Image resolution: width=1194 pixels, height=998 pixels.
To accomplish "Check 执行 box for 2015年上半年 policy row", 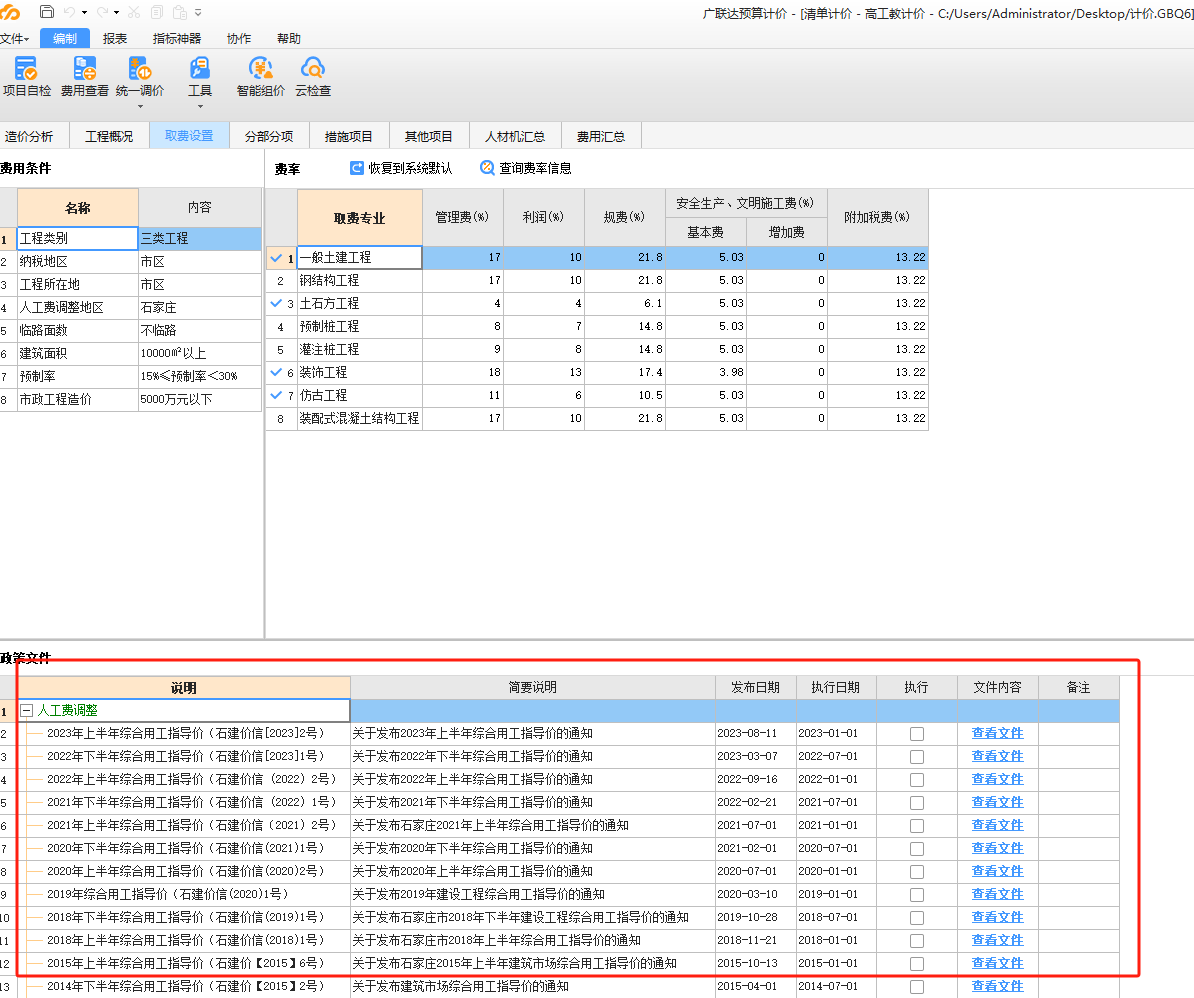I will 917,964.
